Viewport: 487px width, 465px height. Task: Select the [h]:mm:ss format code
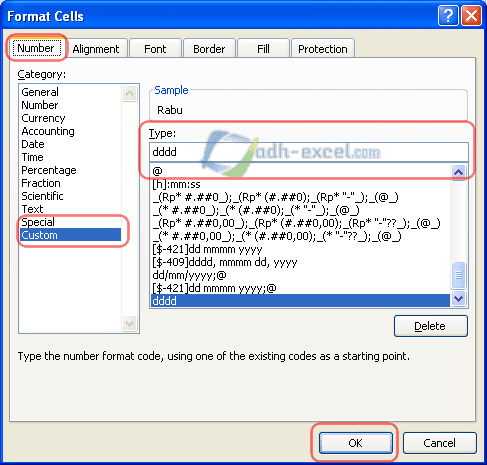pyautogui.click(x=176, y=184)
